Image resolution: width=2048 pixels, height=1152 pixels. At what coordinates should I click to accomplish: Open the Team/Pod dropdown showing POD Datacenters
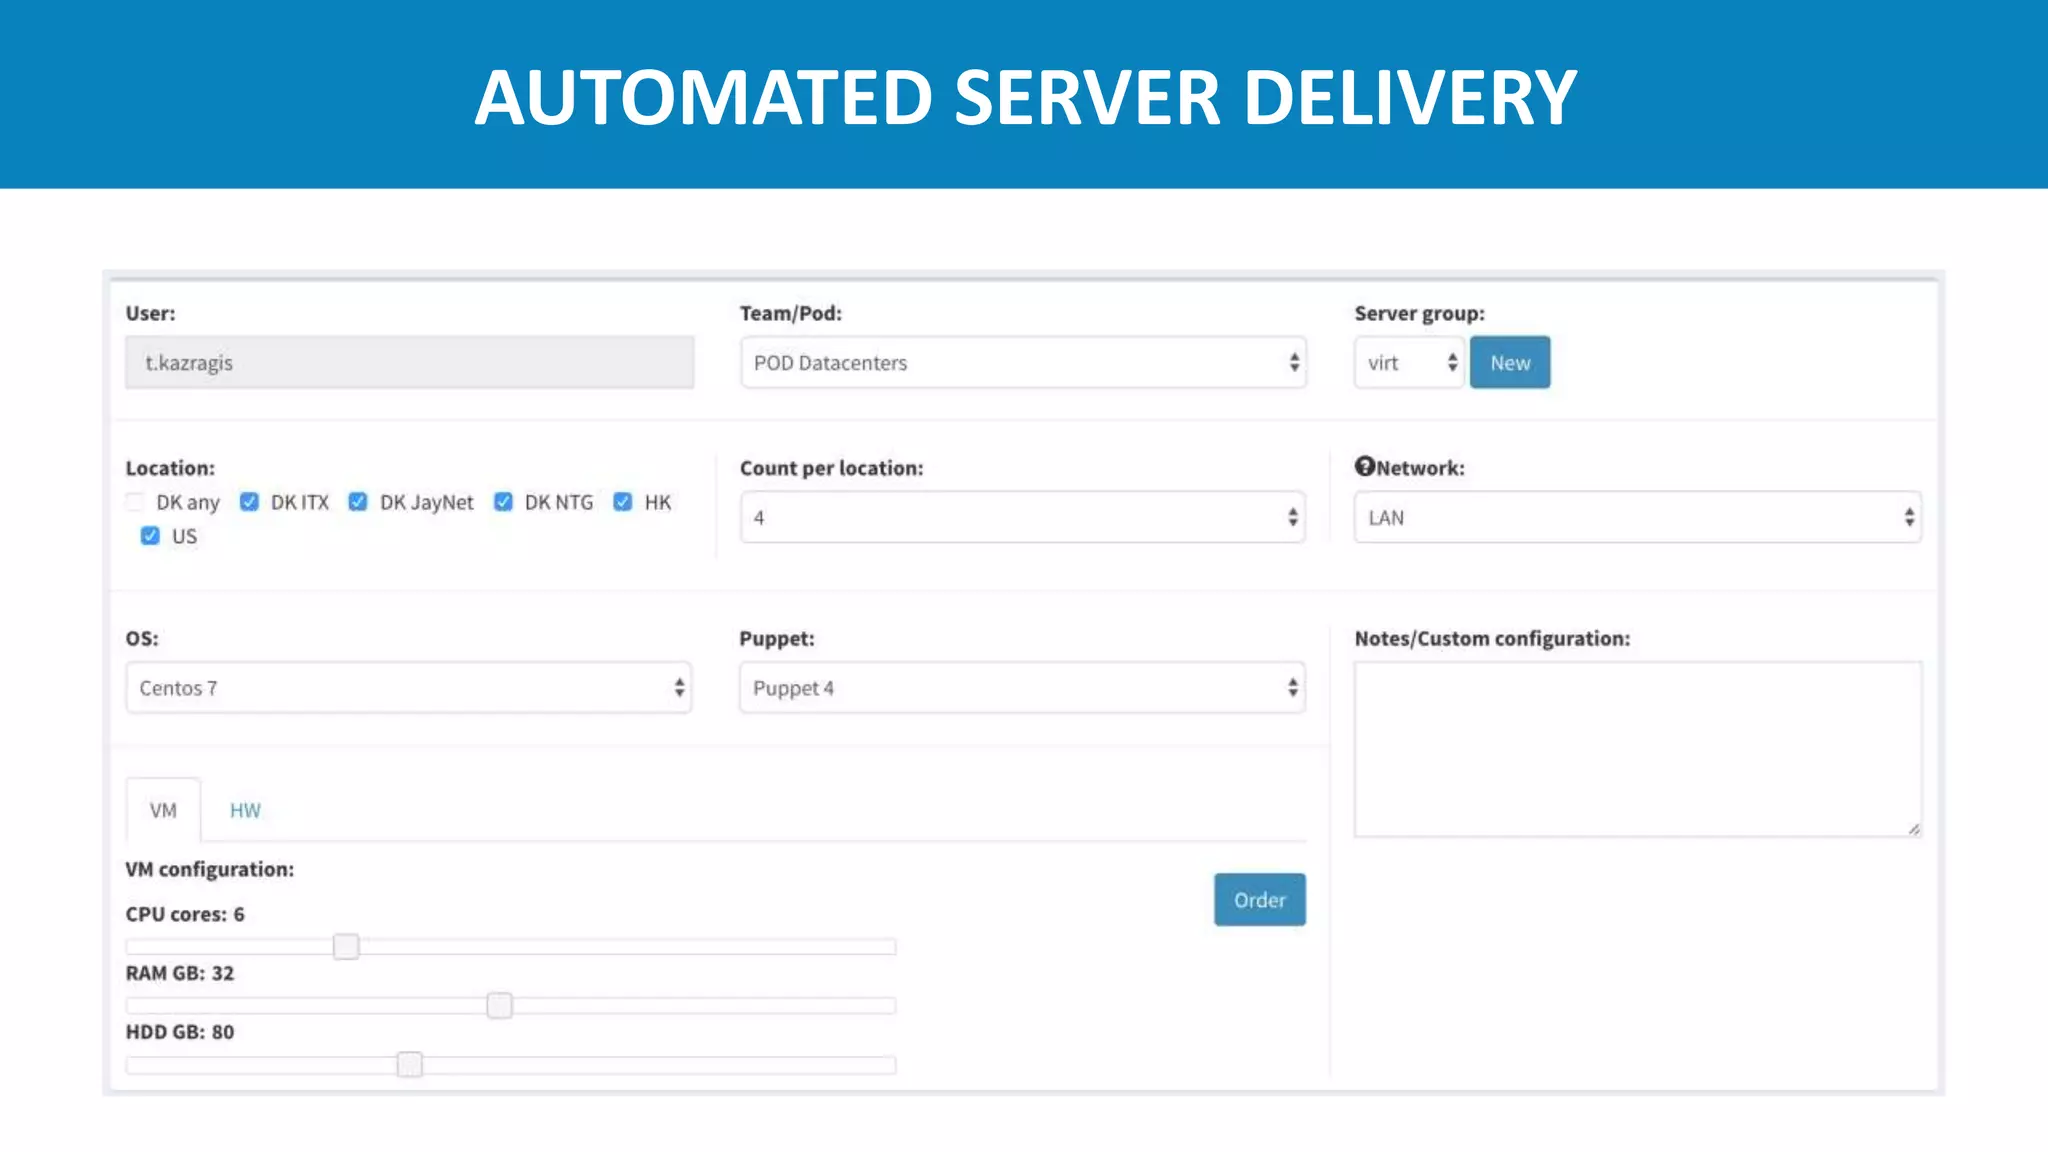click(1023, 362)
